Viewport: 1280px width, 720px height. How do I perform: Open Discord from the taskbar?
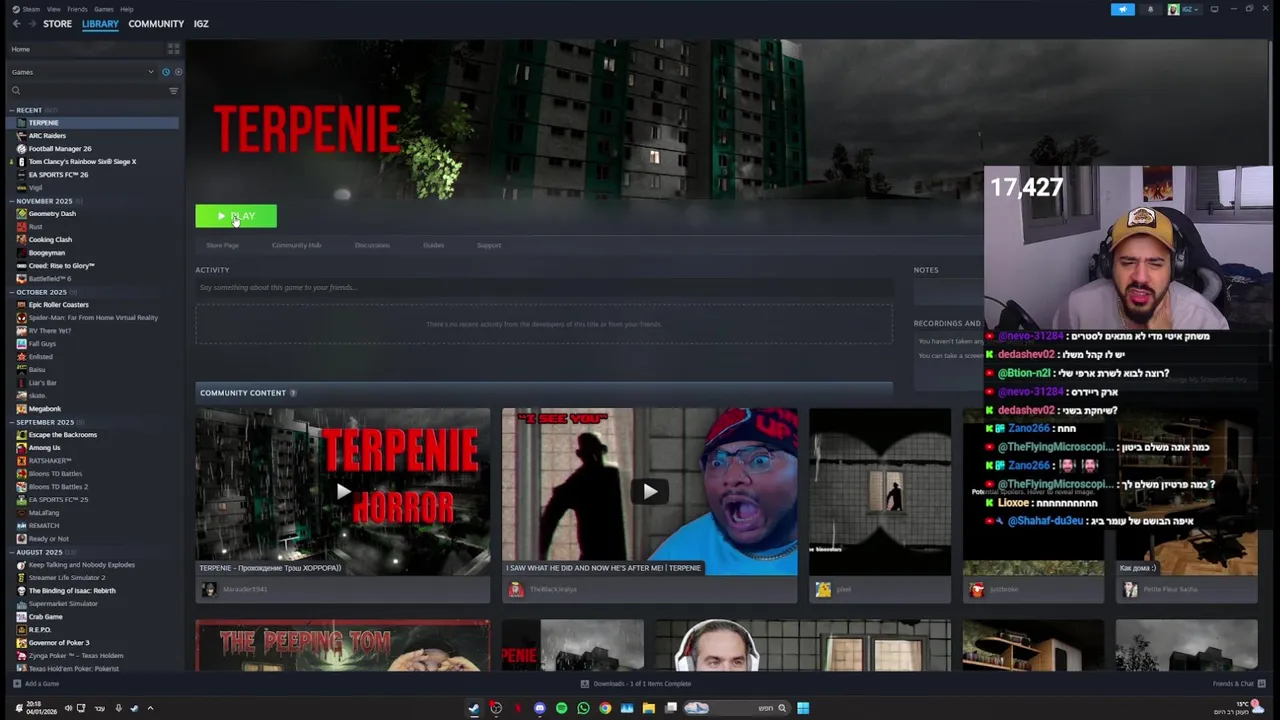point(539,709)
